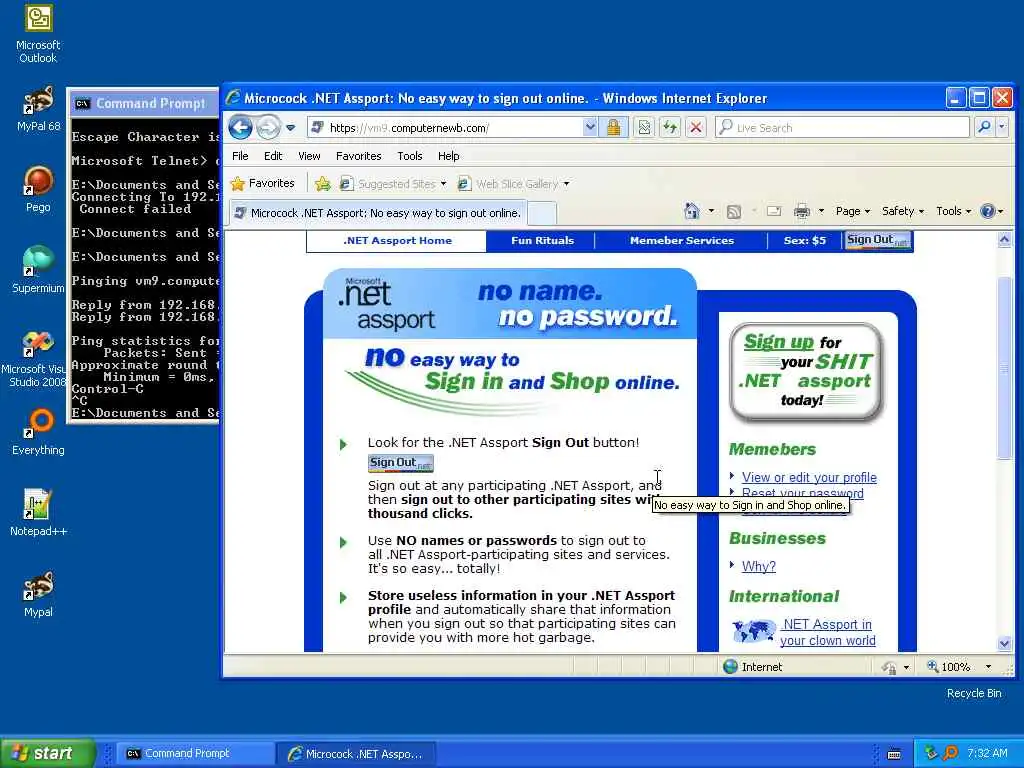
Task: Click the Home icon in command bar
Action: (x=692, y=211)
